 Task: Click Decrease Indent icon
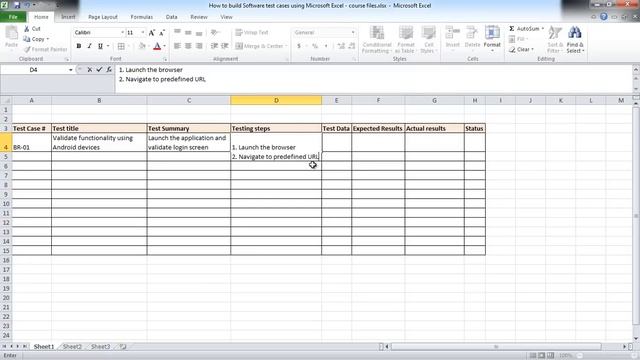coord(214,46)
